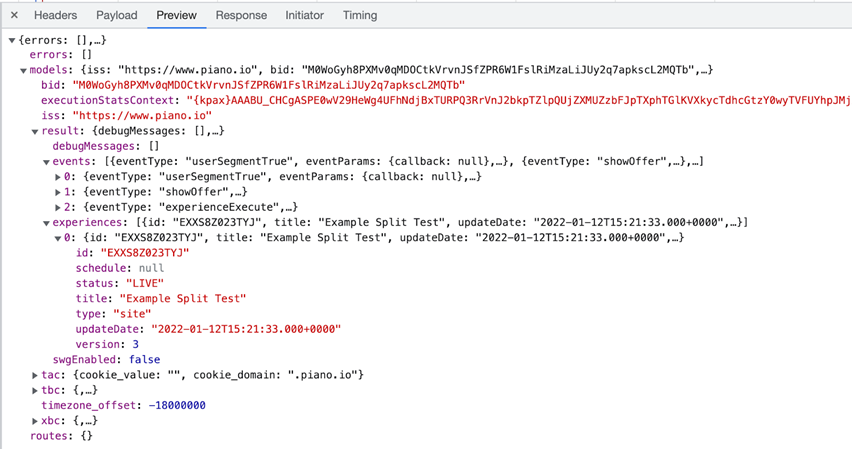Screen dimensions: 852x449
Task: Switch to the Headers tab
Action: [x=55, y=15]
